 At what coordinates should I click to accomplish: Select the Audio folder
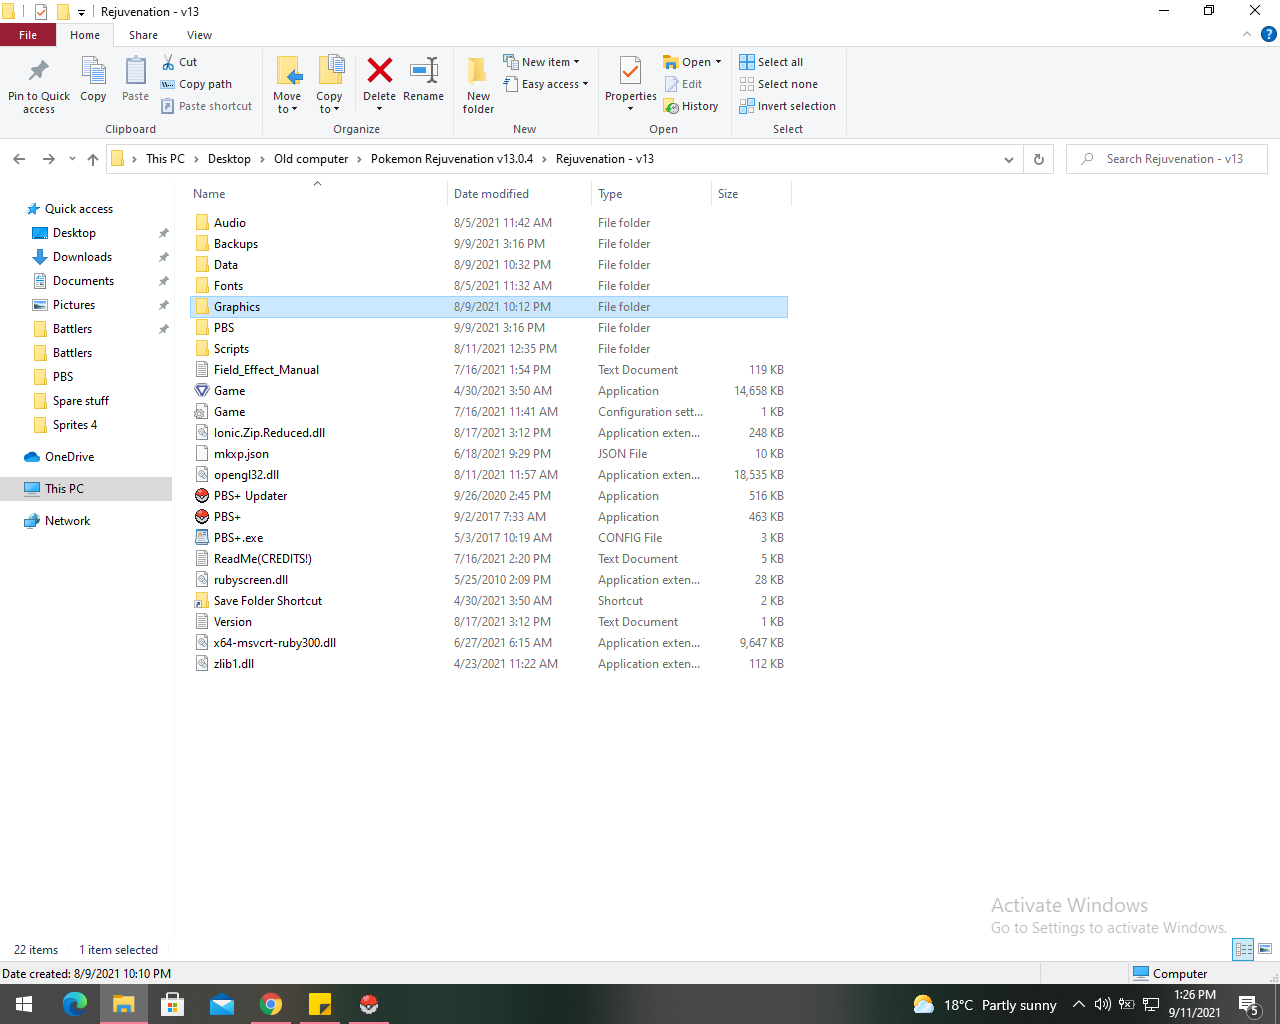coord(229,223)
